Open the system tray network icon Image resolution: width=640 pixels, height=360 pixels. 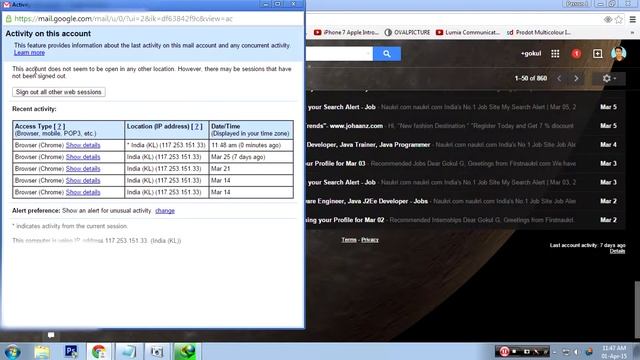(566, 352)
